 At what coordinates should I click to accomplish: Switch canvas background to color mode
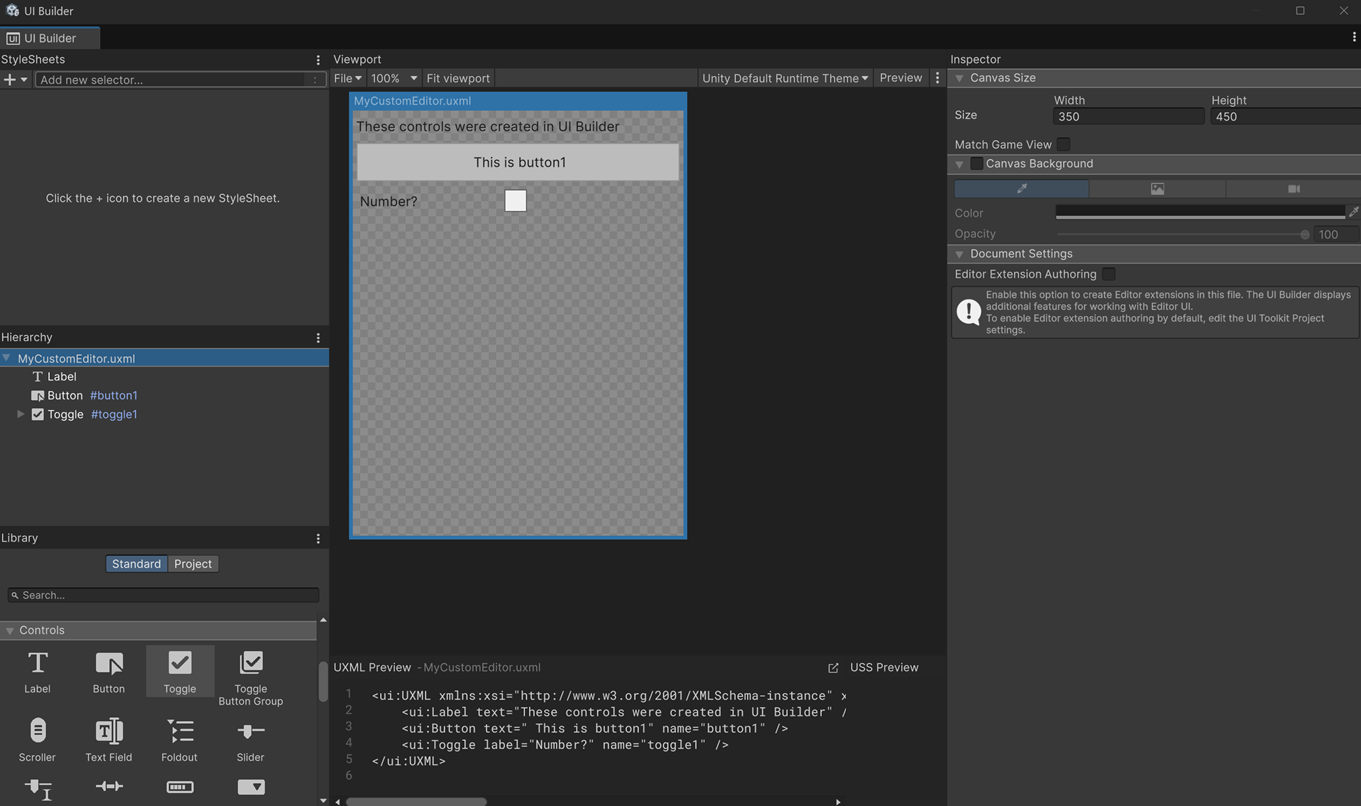[x=1021, y=188]
